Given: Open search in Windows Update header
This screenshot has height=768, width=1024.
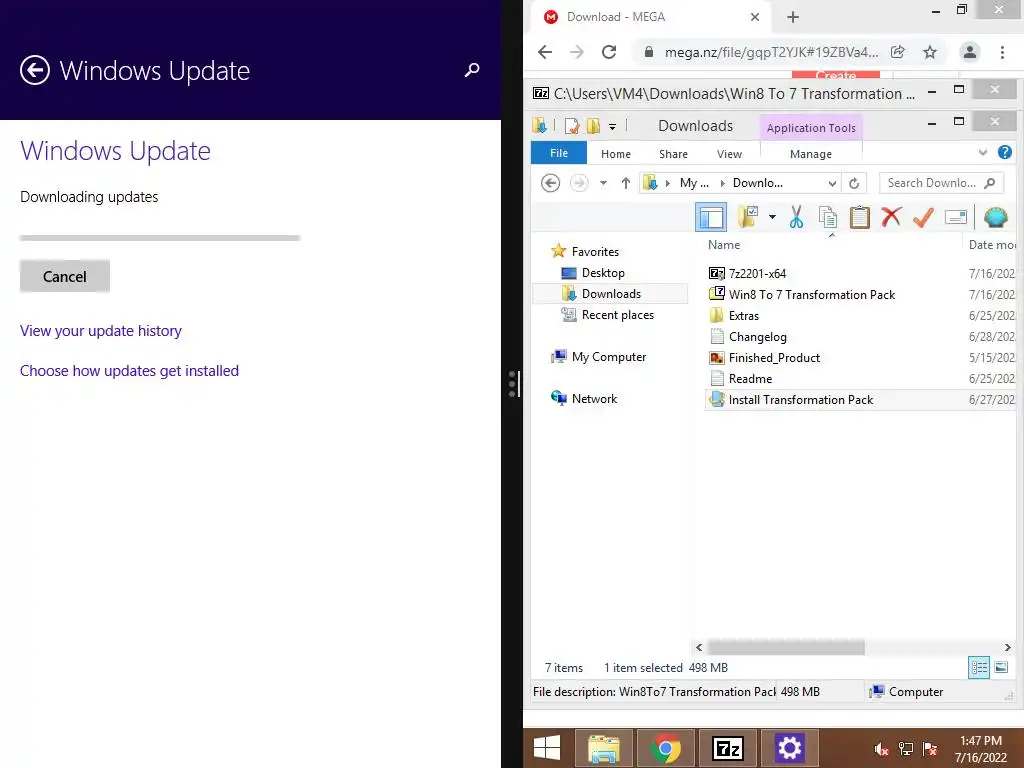Looking at the screenshot, I should pos(472,70).
